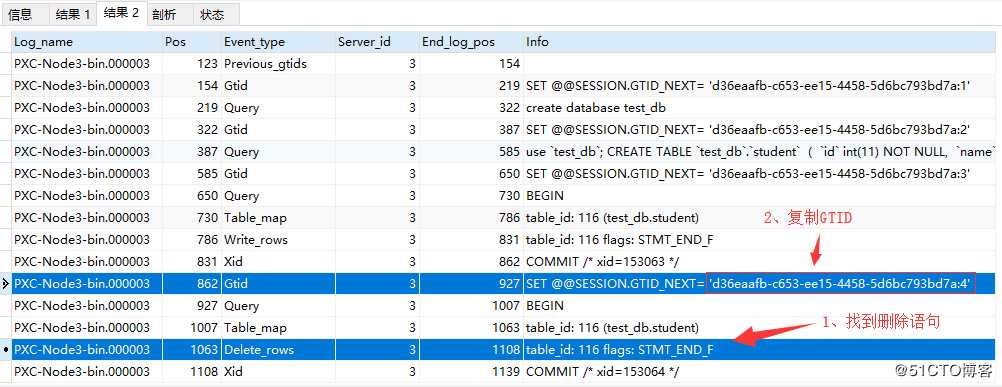Viewport: 1002px width, 387px height.
Task: Click the Query event cell at Pos 387
Action: (x=278, y=152)
